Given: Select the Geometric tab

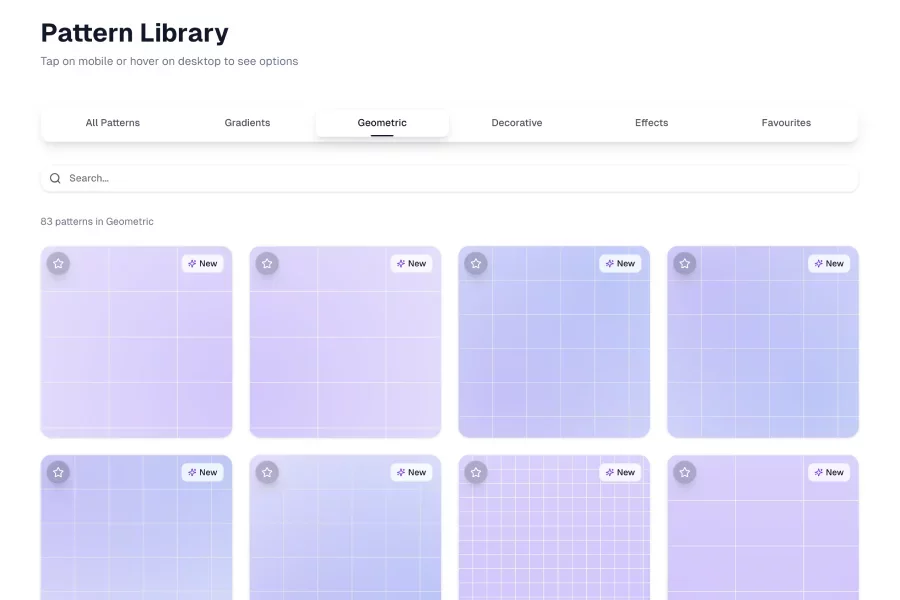Looking at the screenshot, I should 382,123.
